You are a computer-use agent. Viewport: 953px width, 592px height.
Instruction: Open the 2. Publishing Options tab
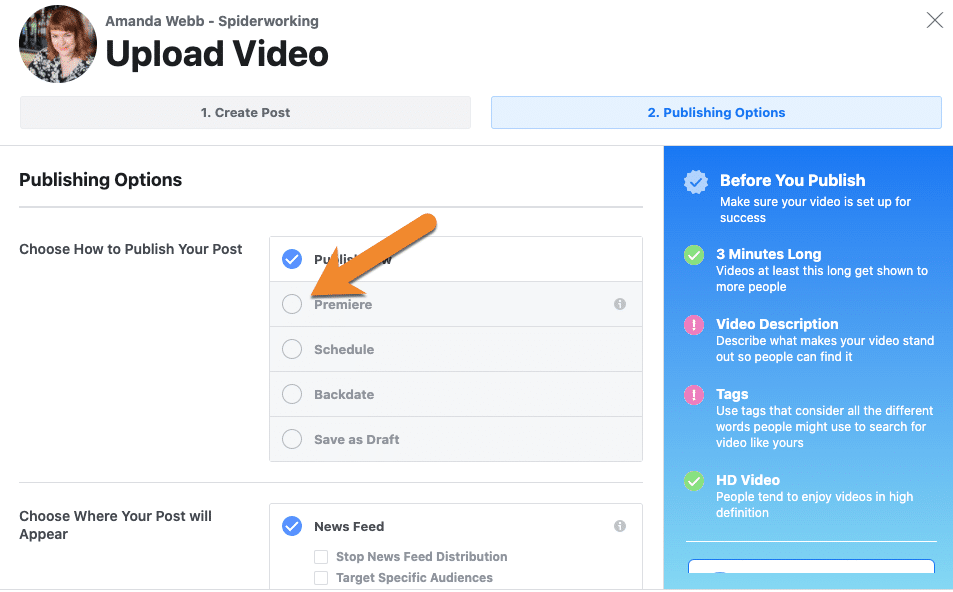pyautogui.click(x=716, y=112)
